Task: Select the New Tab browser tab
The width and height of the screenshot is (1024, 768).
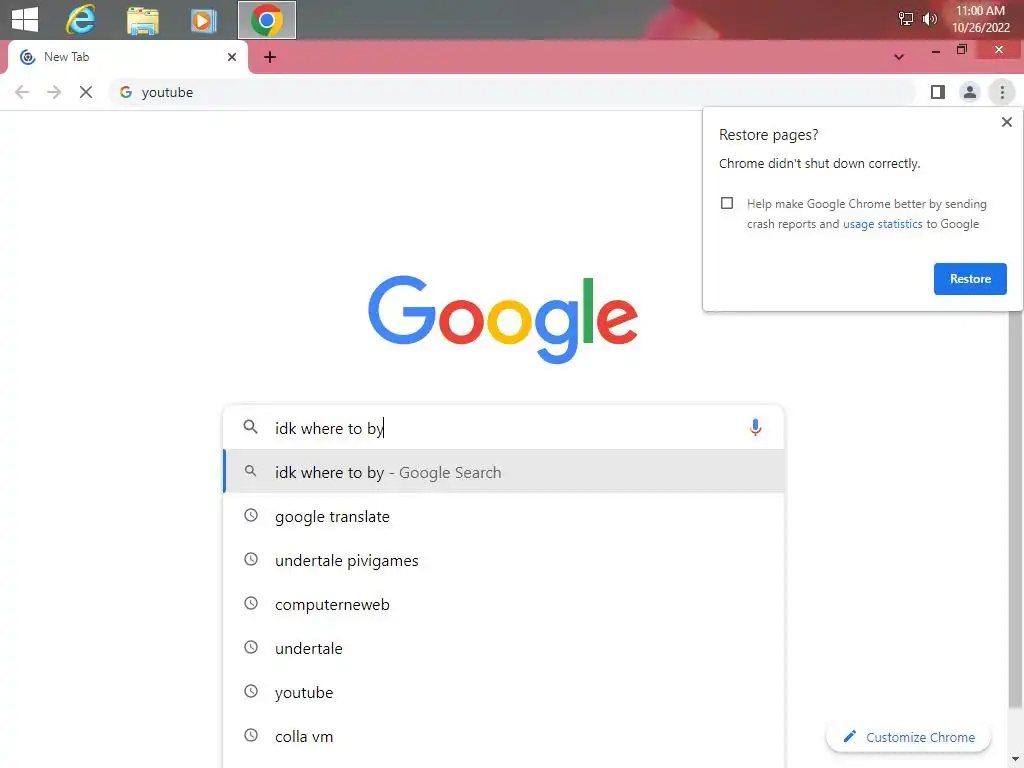Action: point(127,57)
